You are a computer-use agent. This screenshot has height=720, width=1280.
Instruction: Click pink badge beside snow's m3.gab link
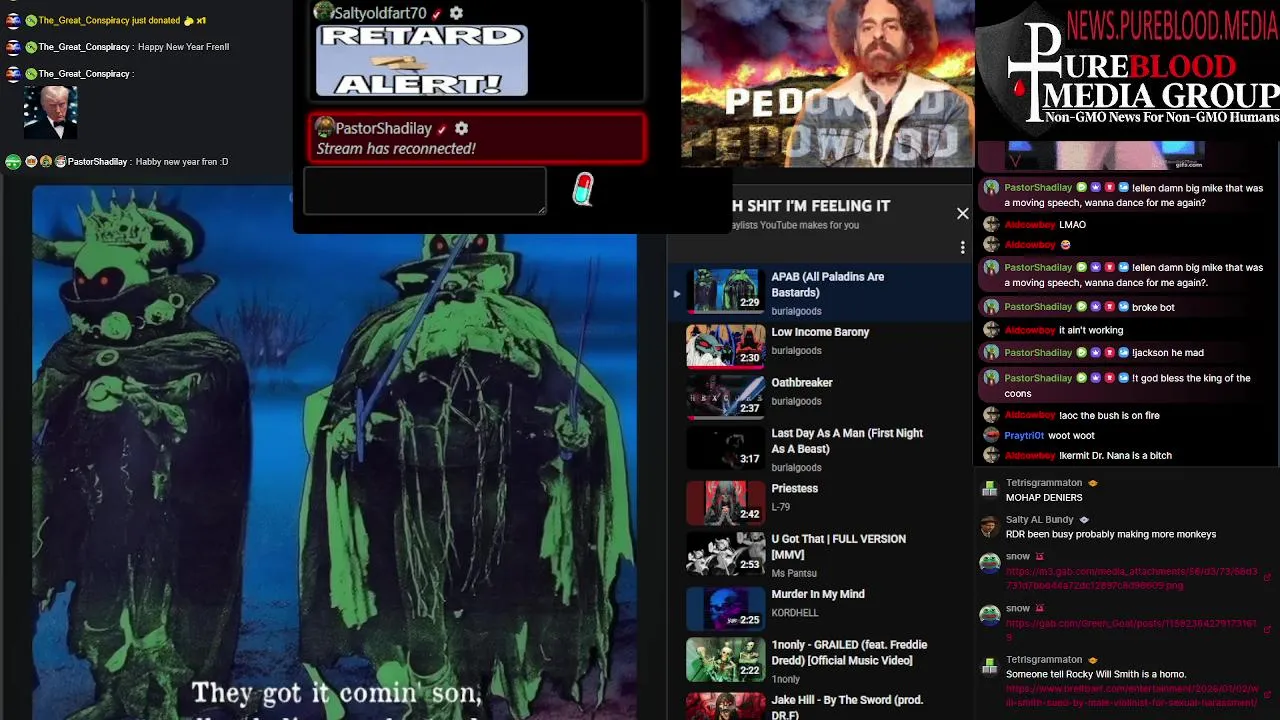(1040, 557)
